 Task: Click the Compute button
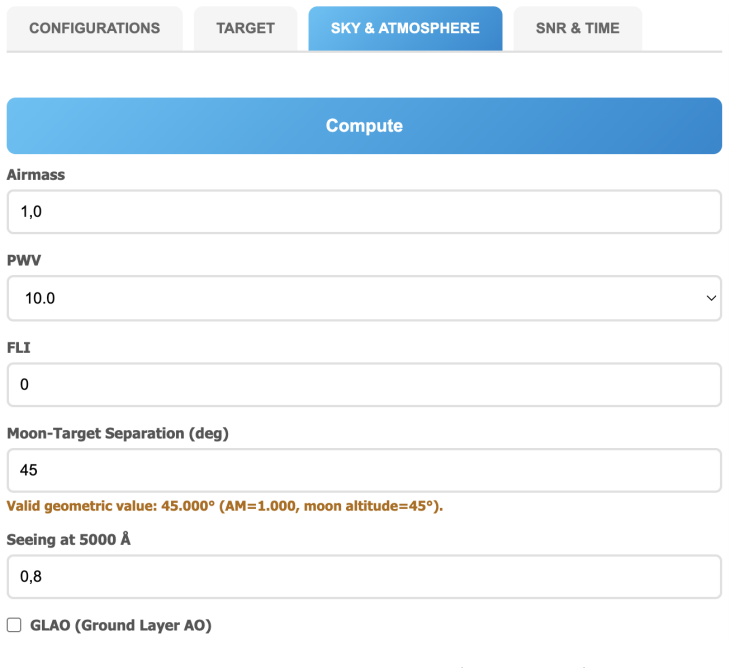click(364, 126)
